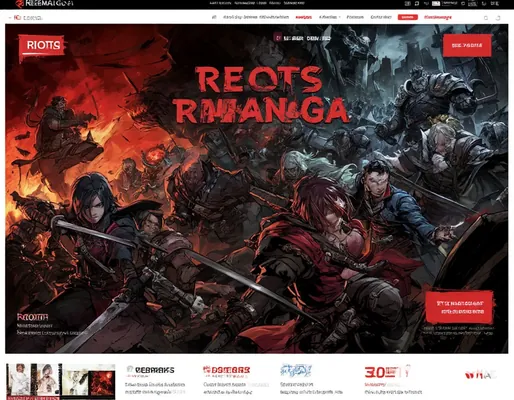Select the red highlighted menu item in the navigation
The image size is (514, 400).
[304, 17]
